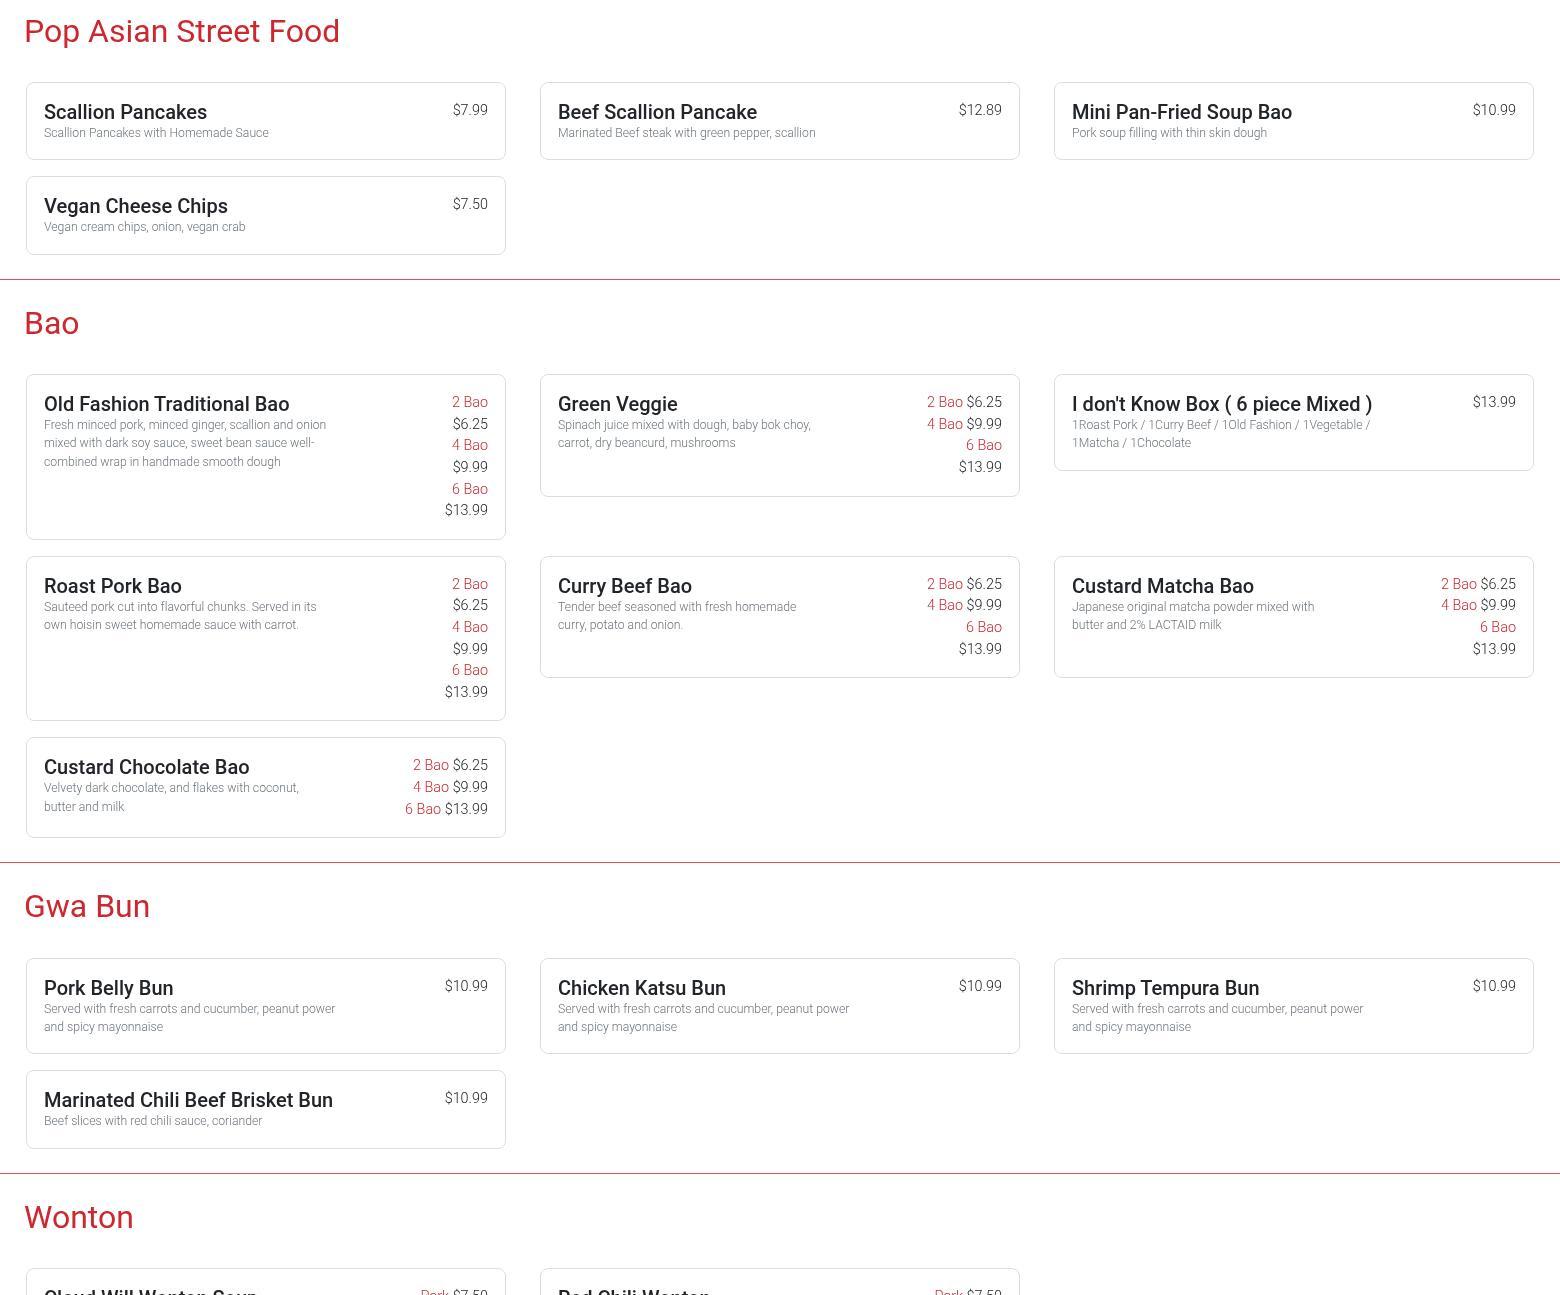Choose 6 Bao size on Custard Matcha Bao
Screen dimensions: 1560x1295
coord(1498,627)
